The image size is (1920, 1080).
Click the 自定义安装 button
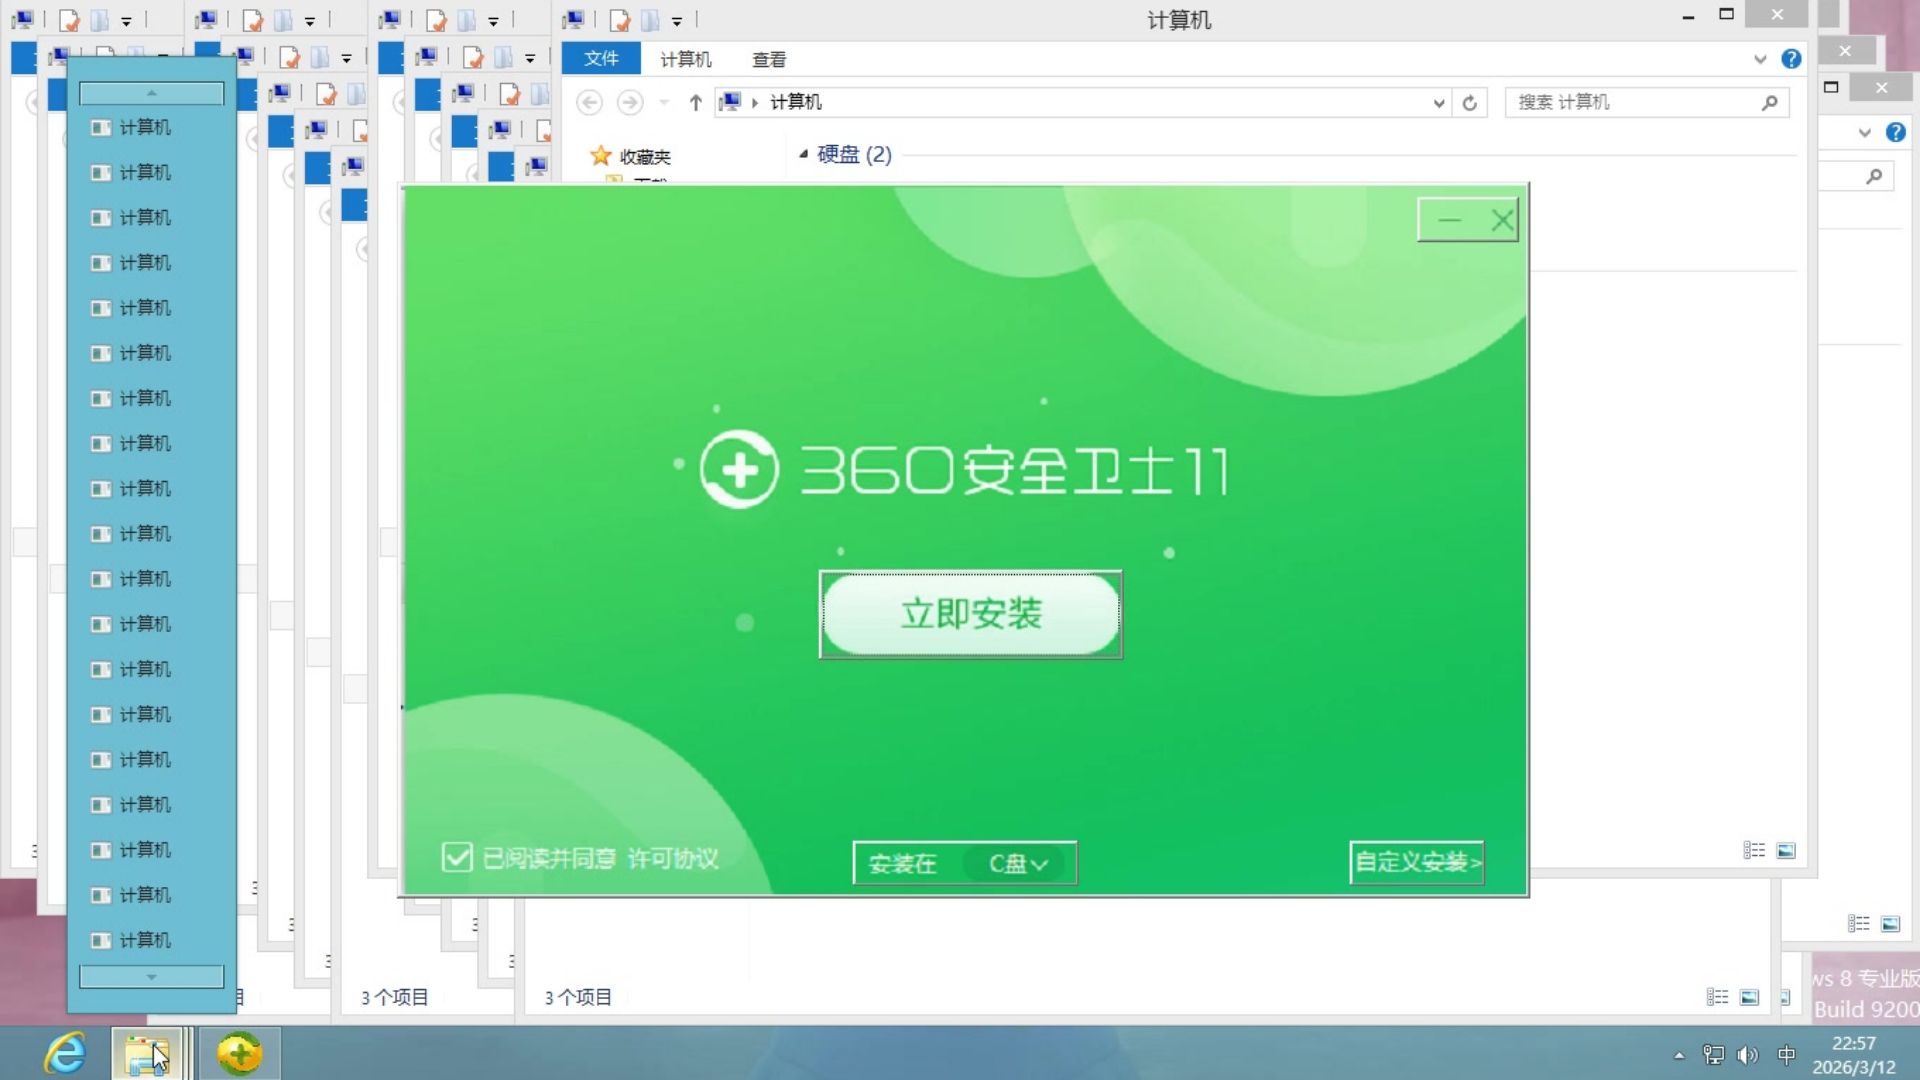pyautogui.click(x=1416, y=862)
